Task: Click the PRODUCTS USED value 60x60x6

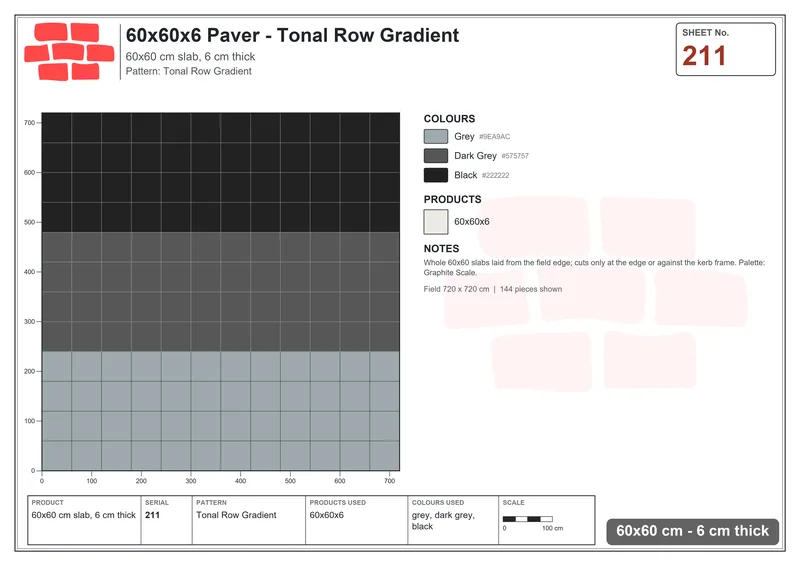Action: 327,515
